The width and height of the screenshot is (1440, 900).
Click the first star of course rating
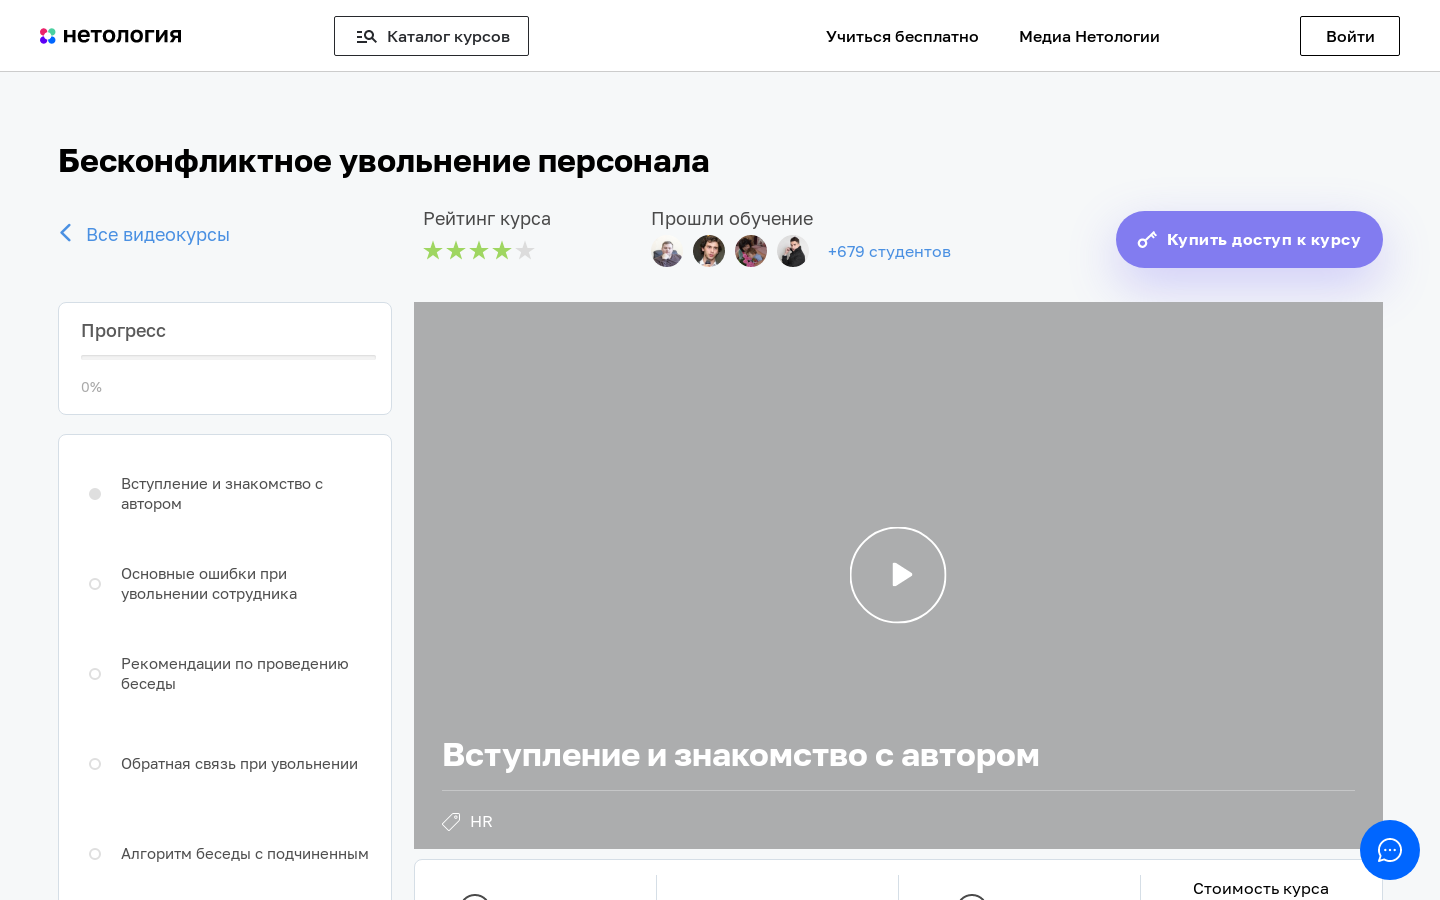[433, 251]
